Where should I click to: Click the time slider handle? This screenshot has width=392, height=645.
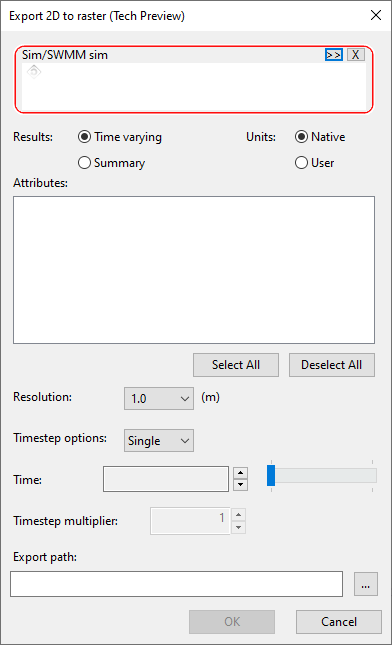pyautogui.click(x=271, y=476)
